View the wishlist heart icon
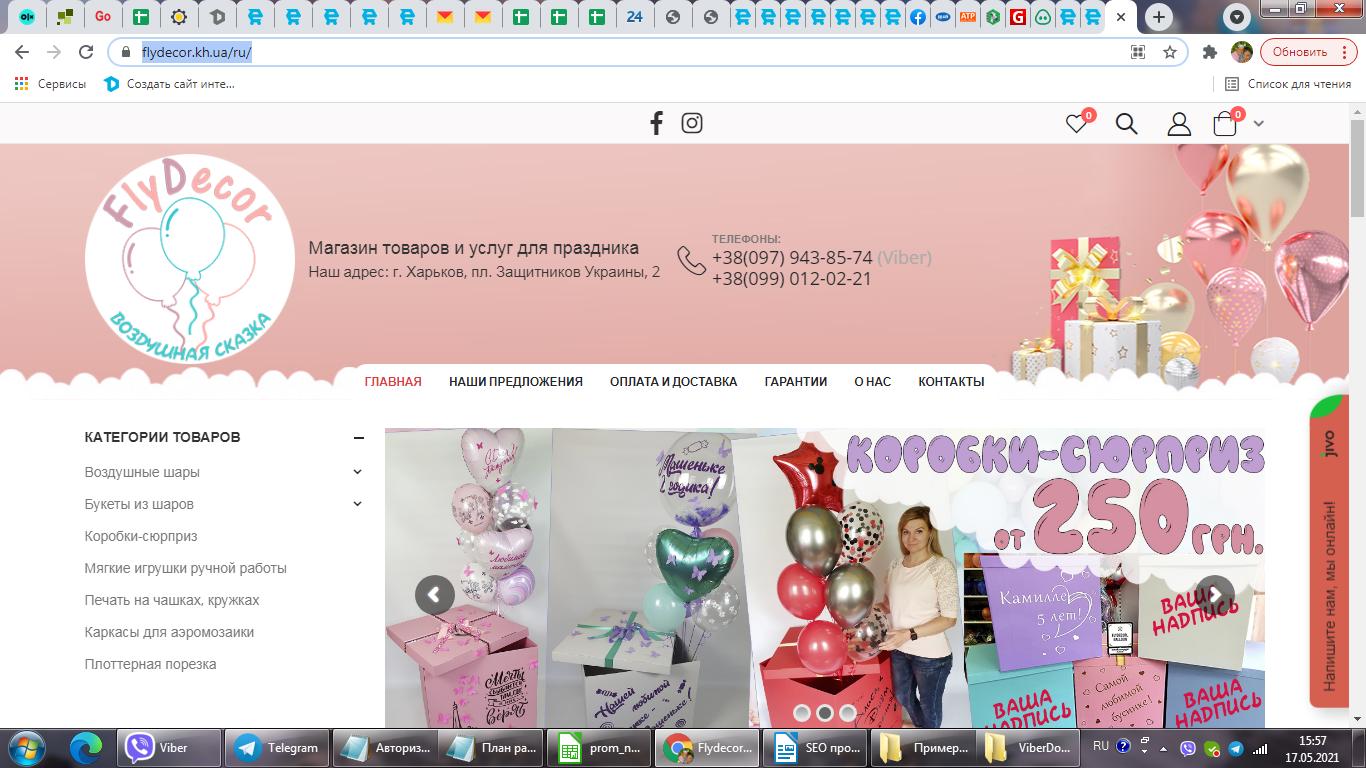 click(1076, 124)
